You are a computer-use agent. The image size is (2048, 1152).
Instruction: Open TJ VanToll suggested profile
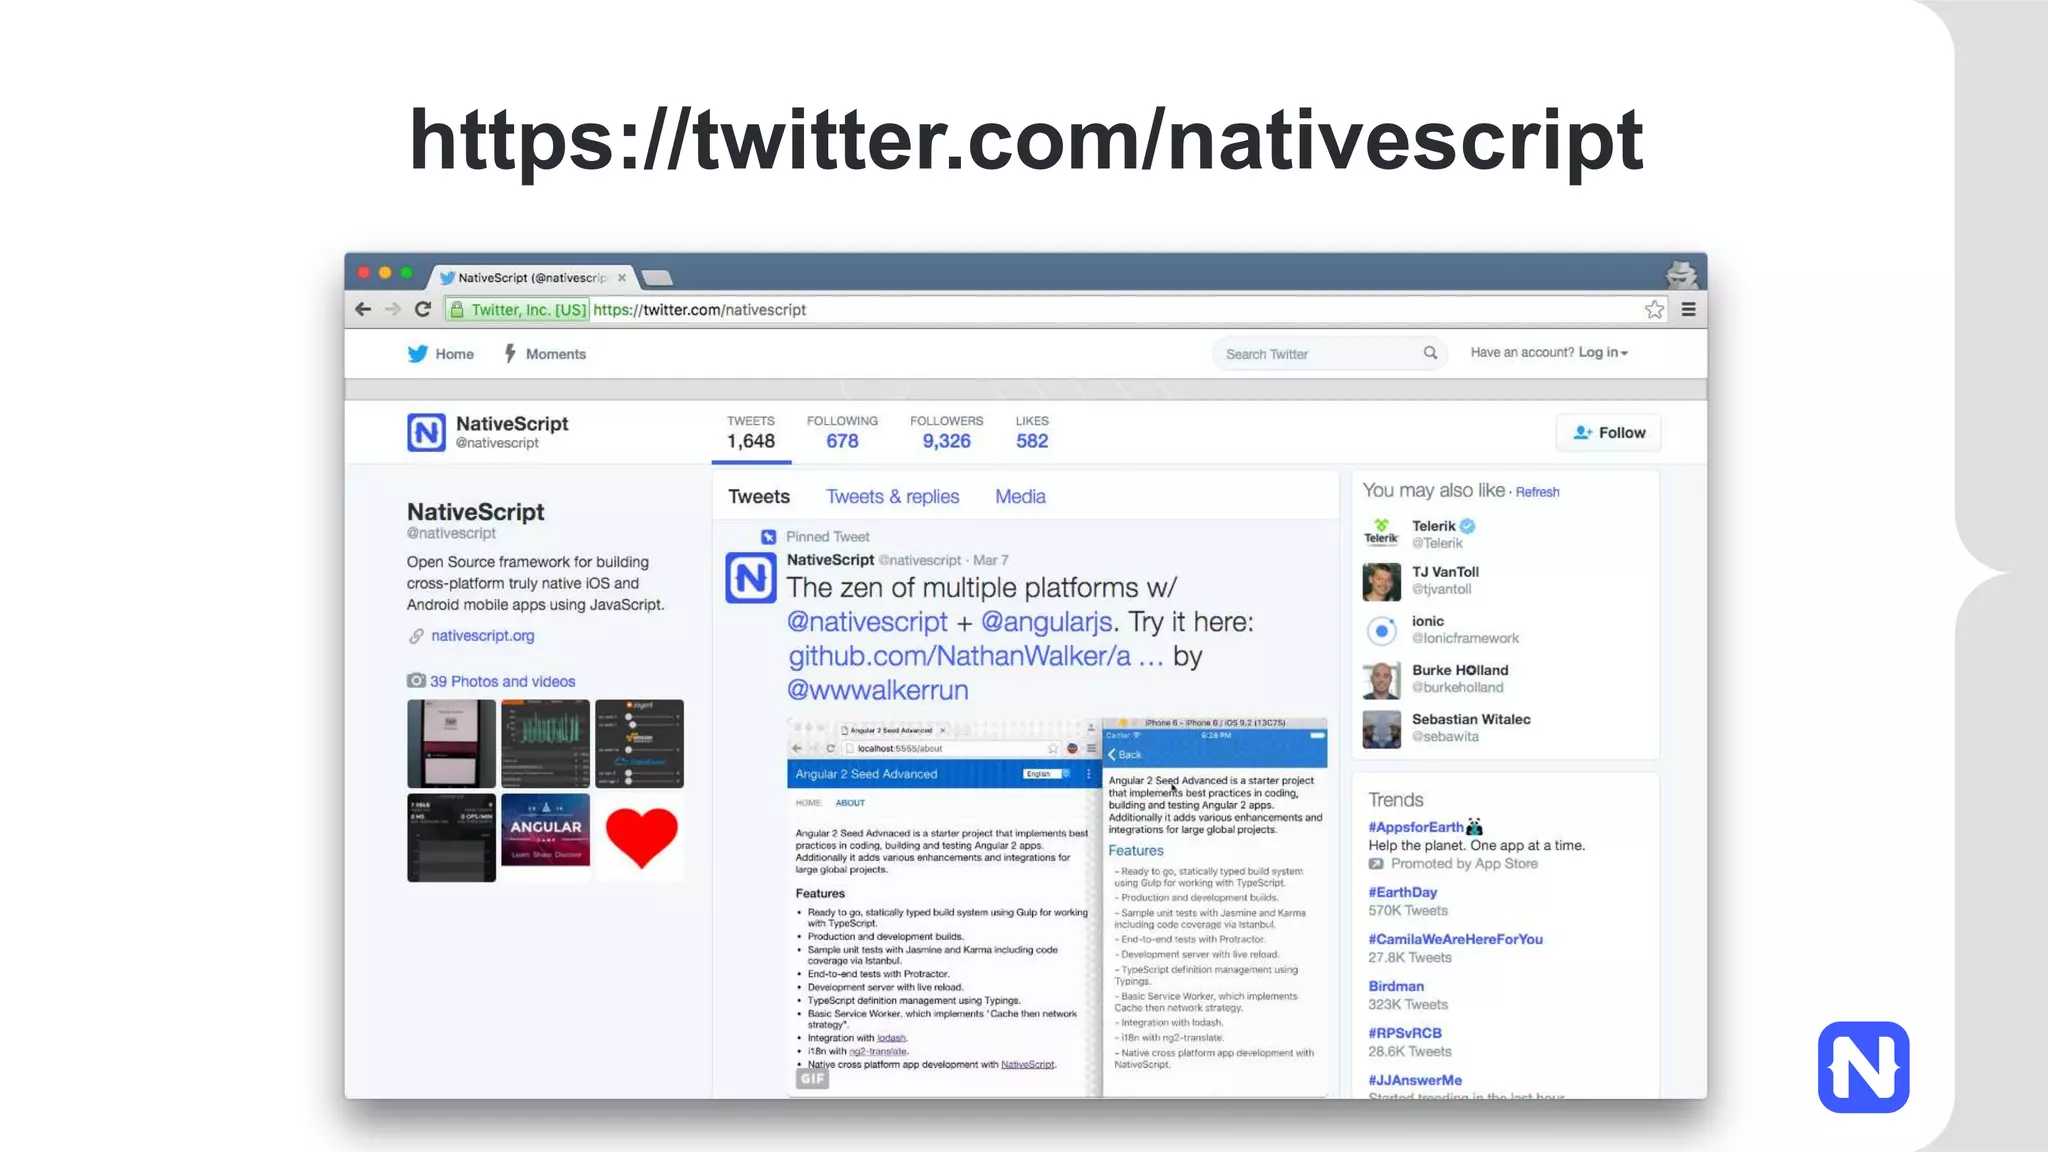click(1445, 572)
